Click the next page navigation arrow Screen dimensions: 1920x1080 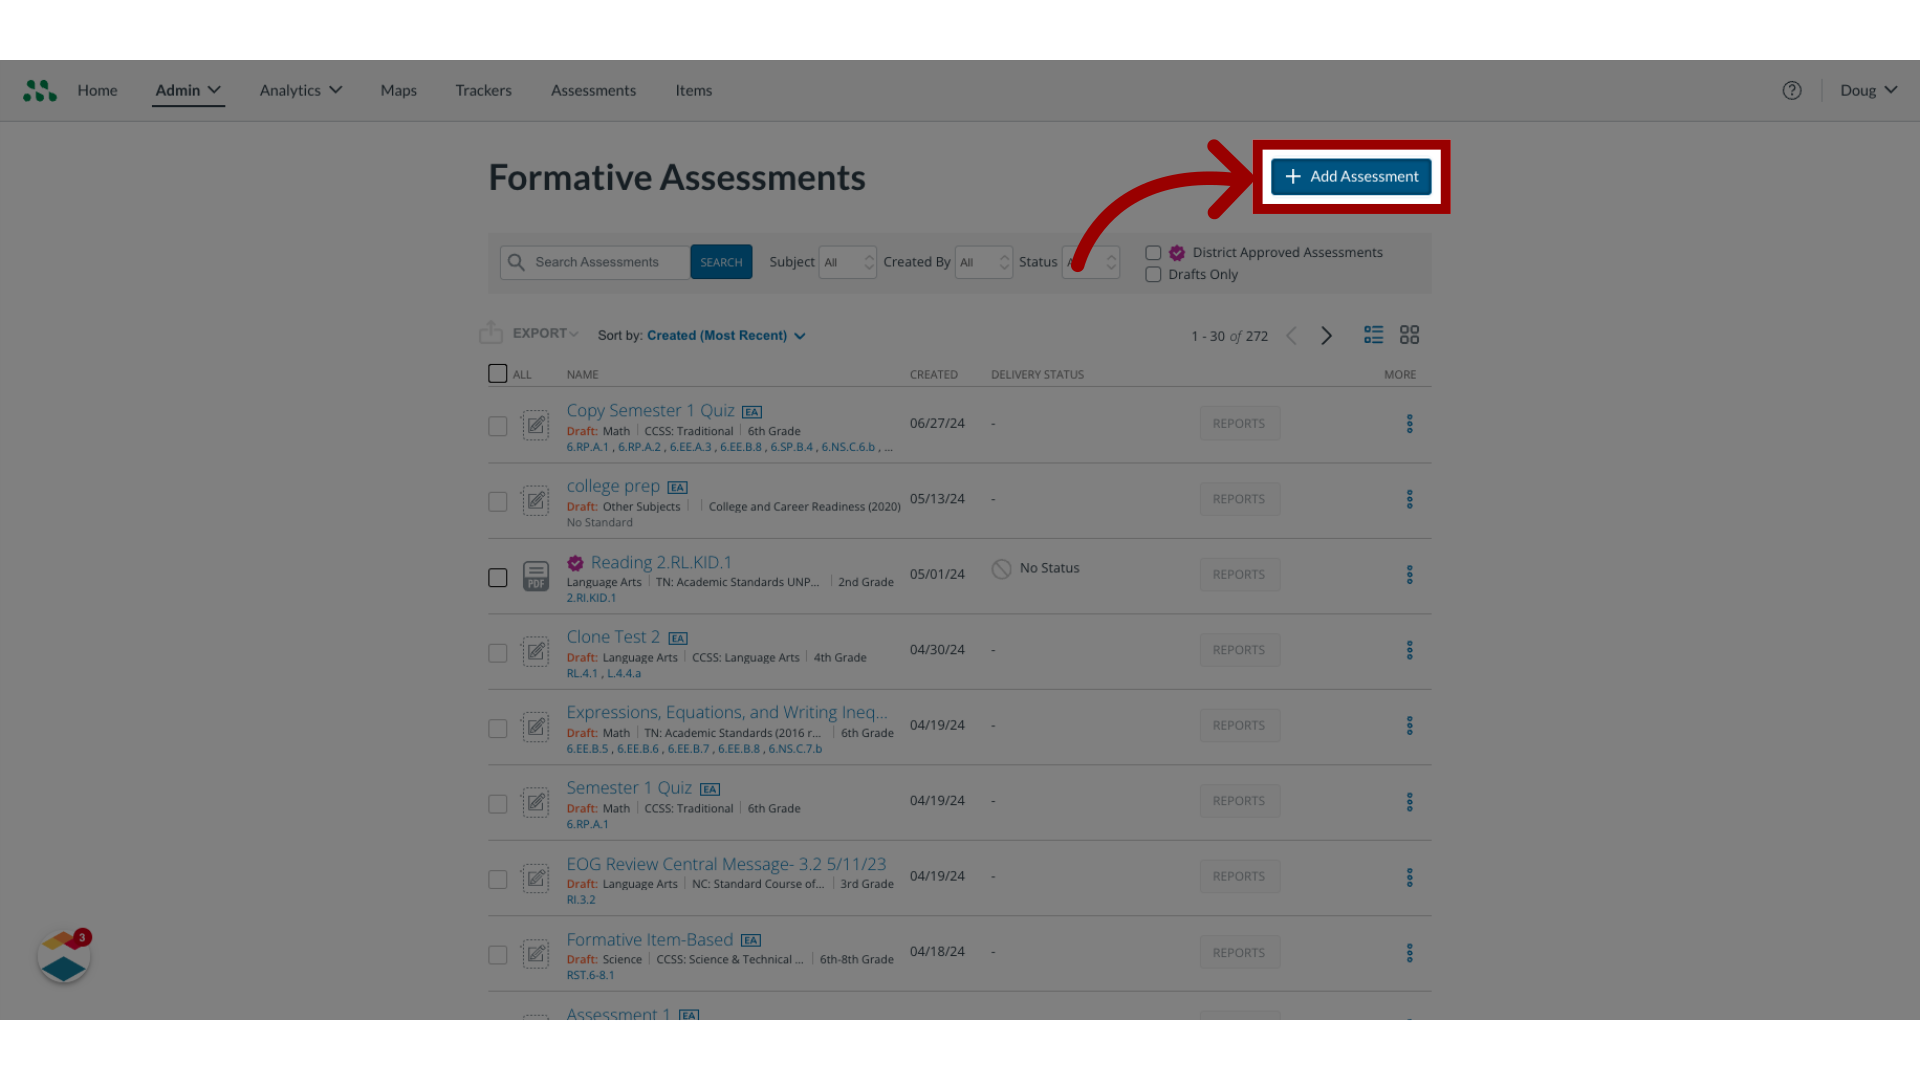tap(1325, 334)
